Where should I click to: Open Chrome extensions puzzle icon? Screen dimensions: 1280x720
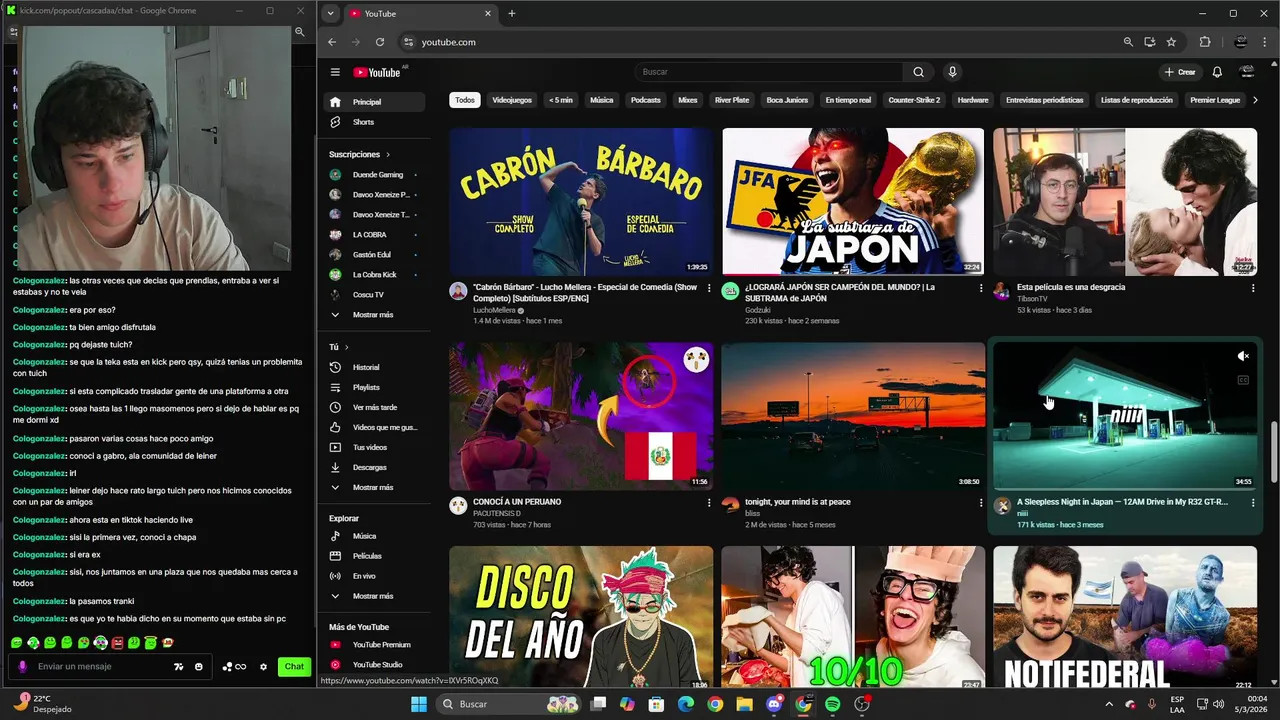1205,42
